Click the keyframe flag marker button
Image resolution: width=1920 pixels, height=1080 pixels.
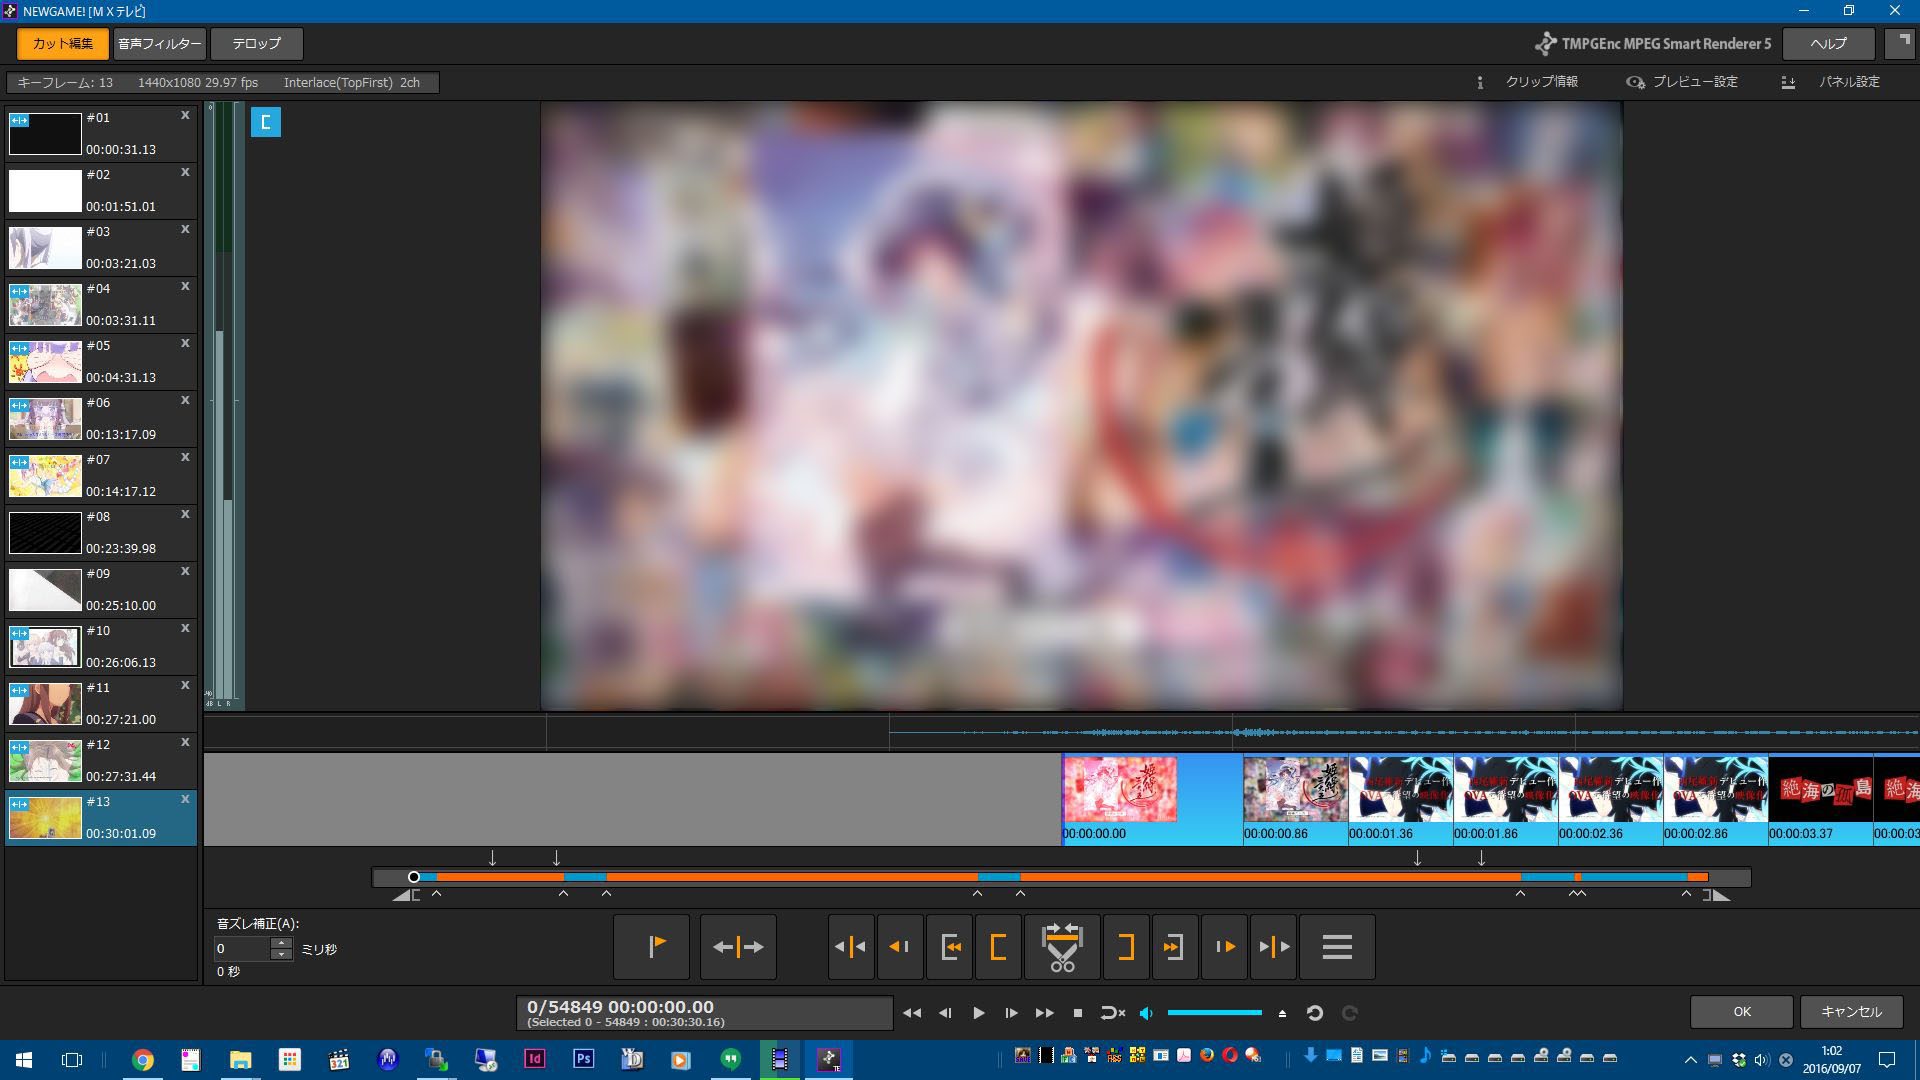pyautogui.click(x=651, y=946)
